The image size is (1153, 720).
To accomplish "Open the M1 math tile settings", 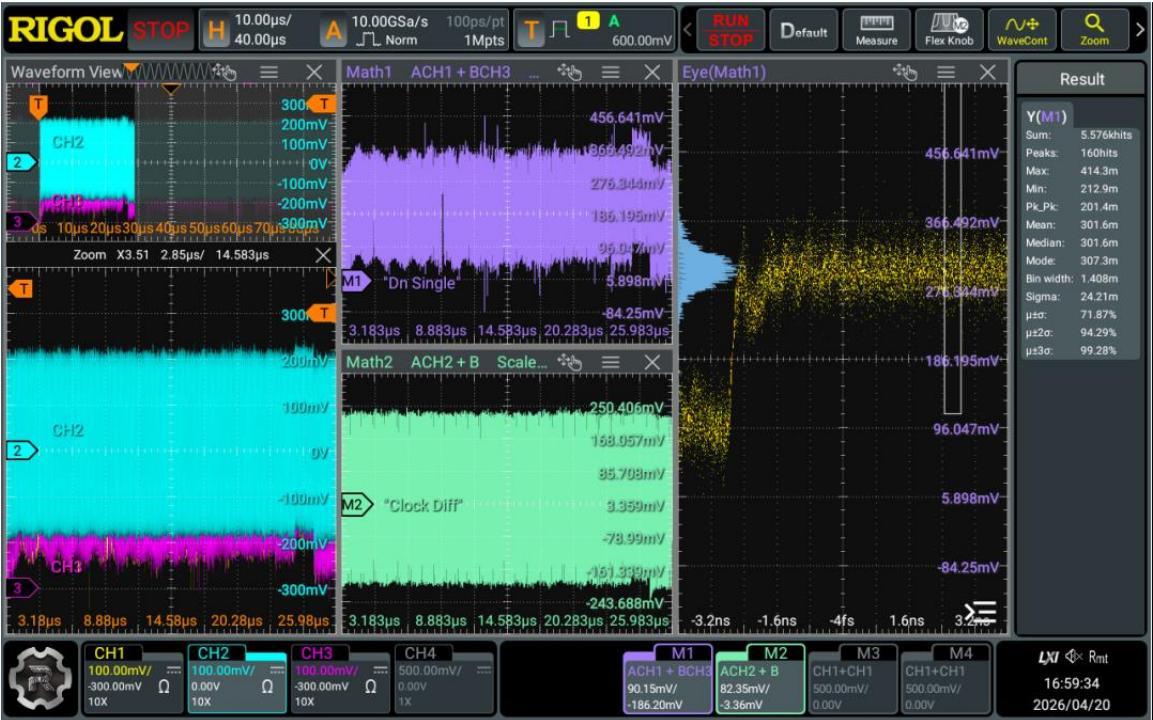I will pos(668,678).
